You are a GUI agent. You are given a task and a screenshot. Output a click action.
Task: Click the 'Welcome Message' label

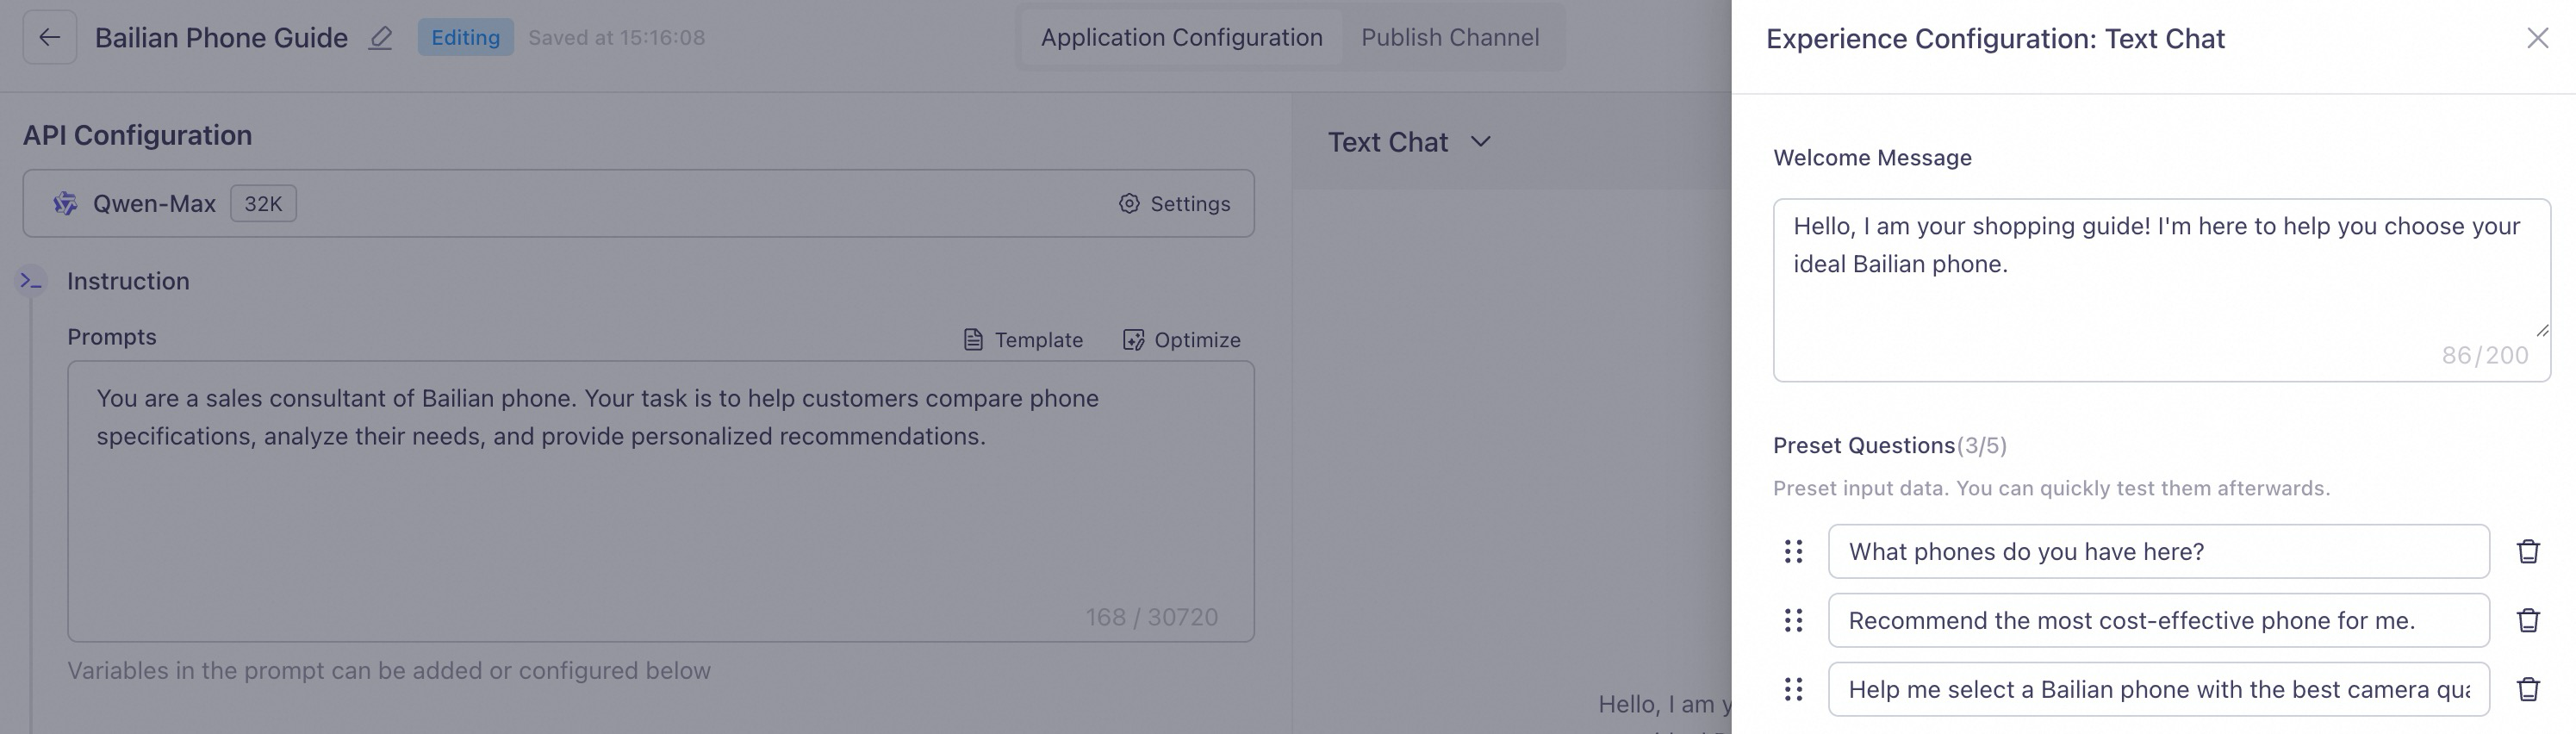tap(1872, 157)
